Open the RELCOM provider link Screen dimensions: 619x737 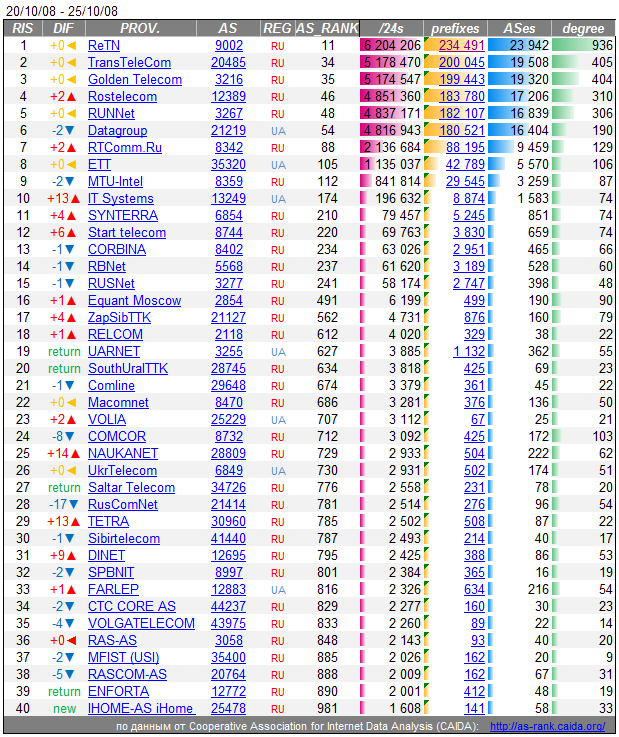coord(115,334)
